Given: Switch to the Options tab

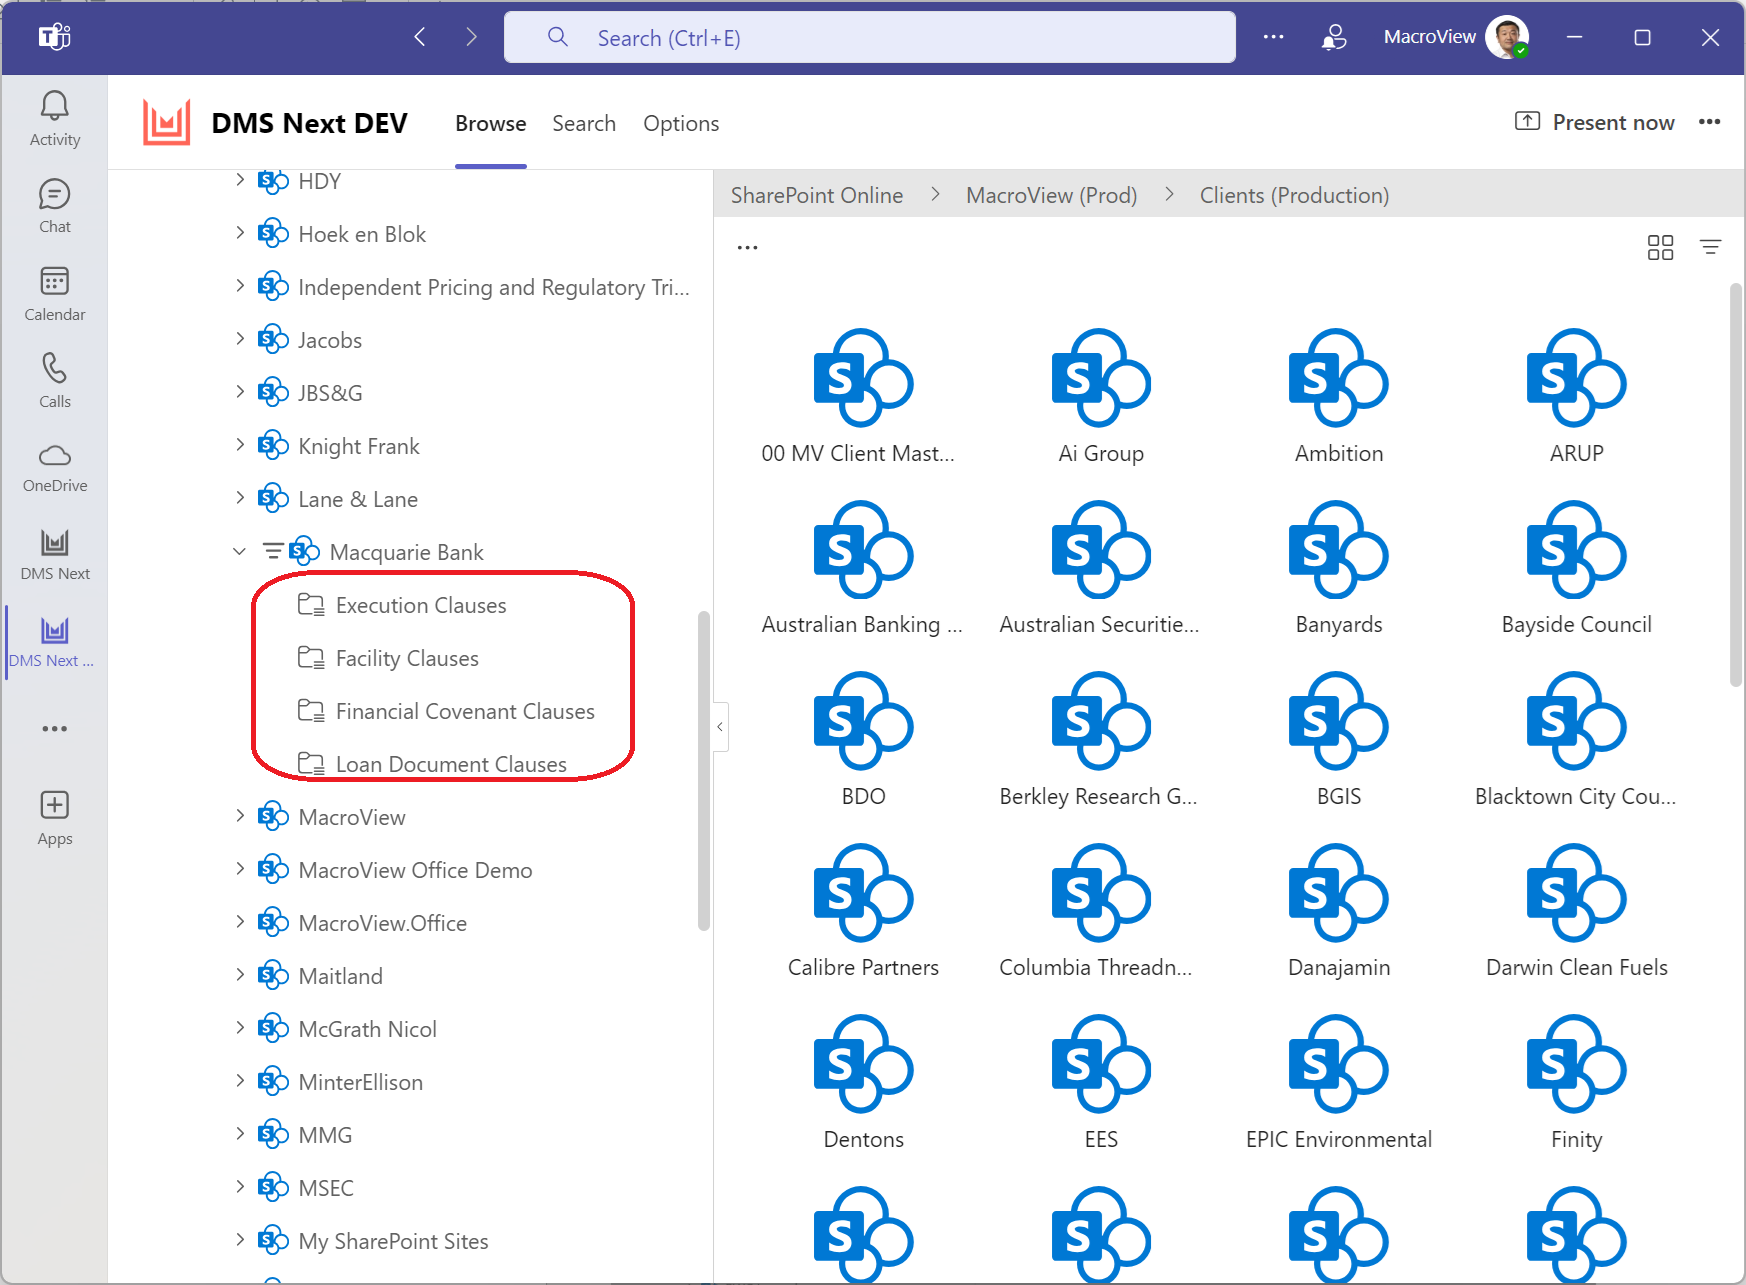Looking at the screenshot, I should click(681, 123).
